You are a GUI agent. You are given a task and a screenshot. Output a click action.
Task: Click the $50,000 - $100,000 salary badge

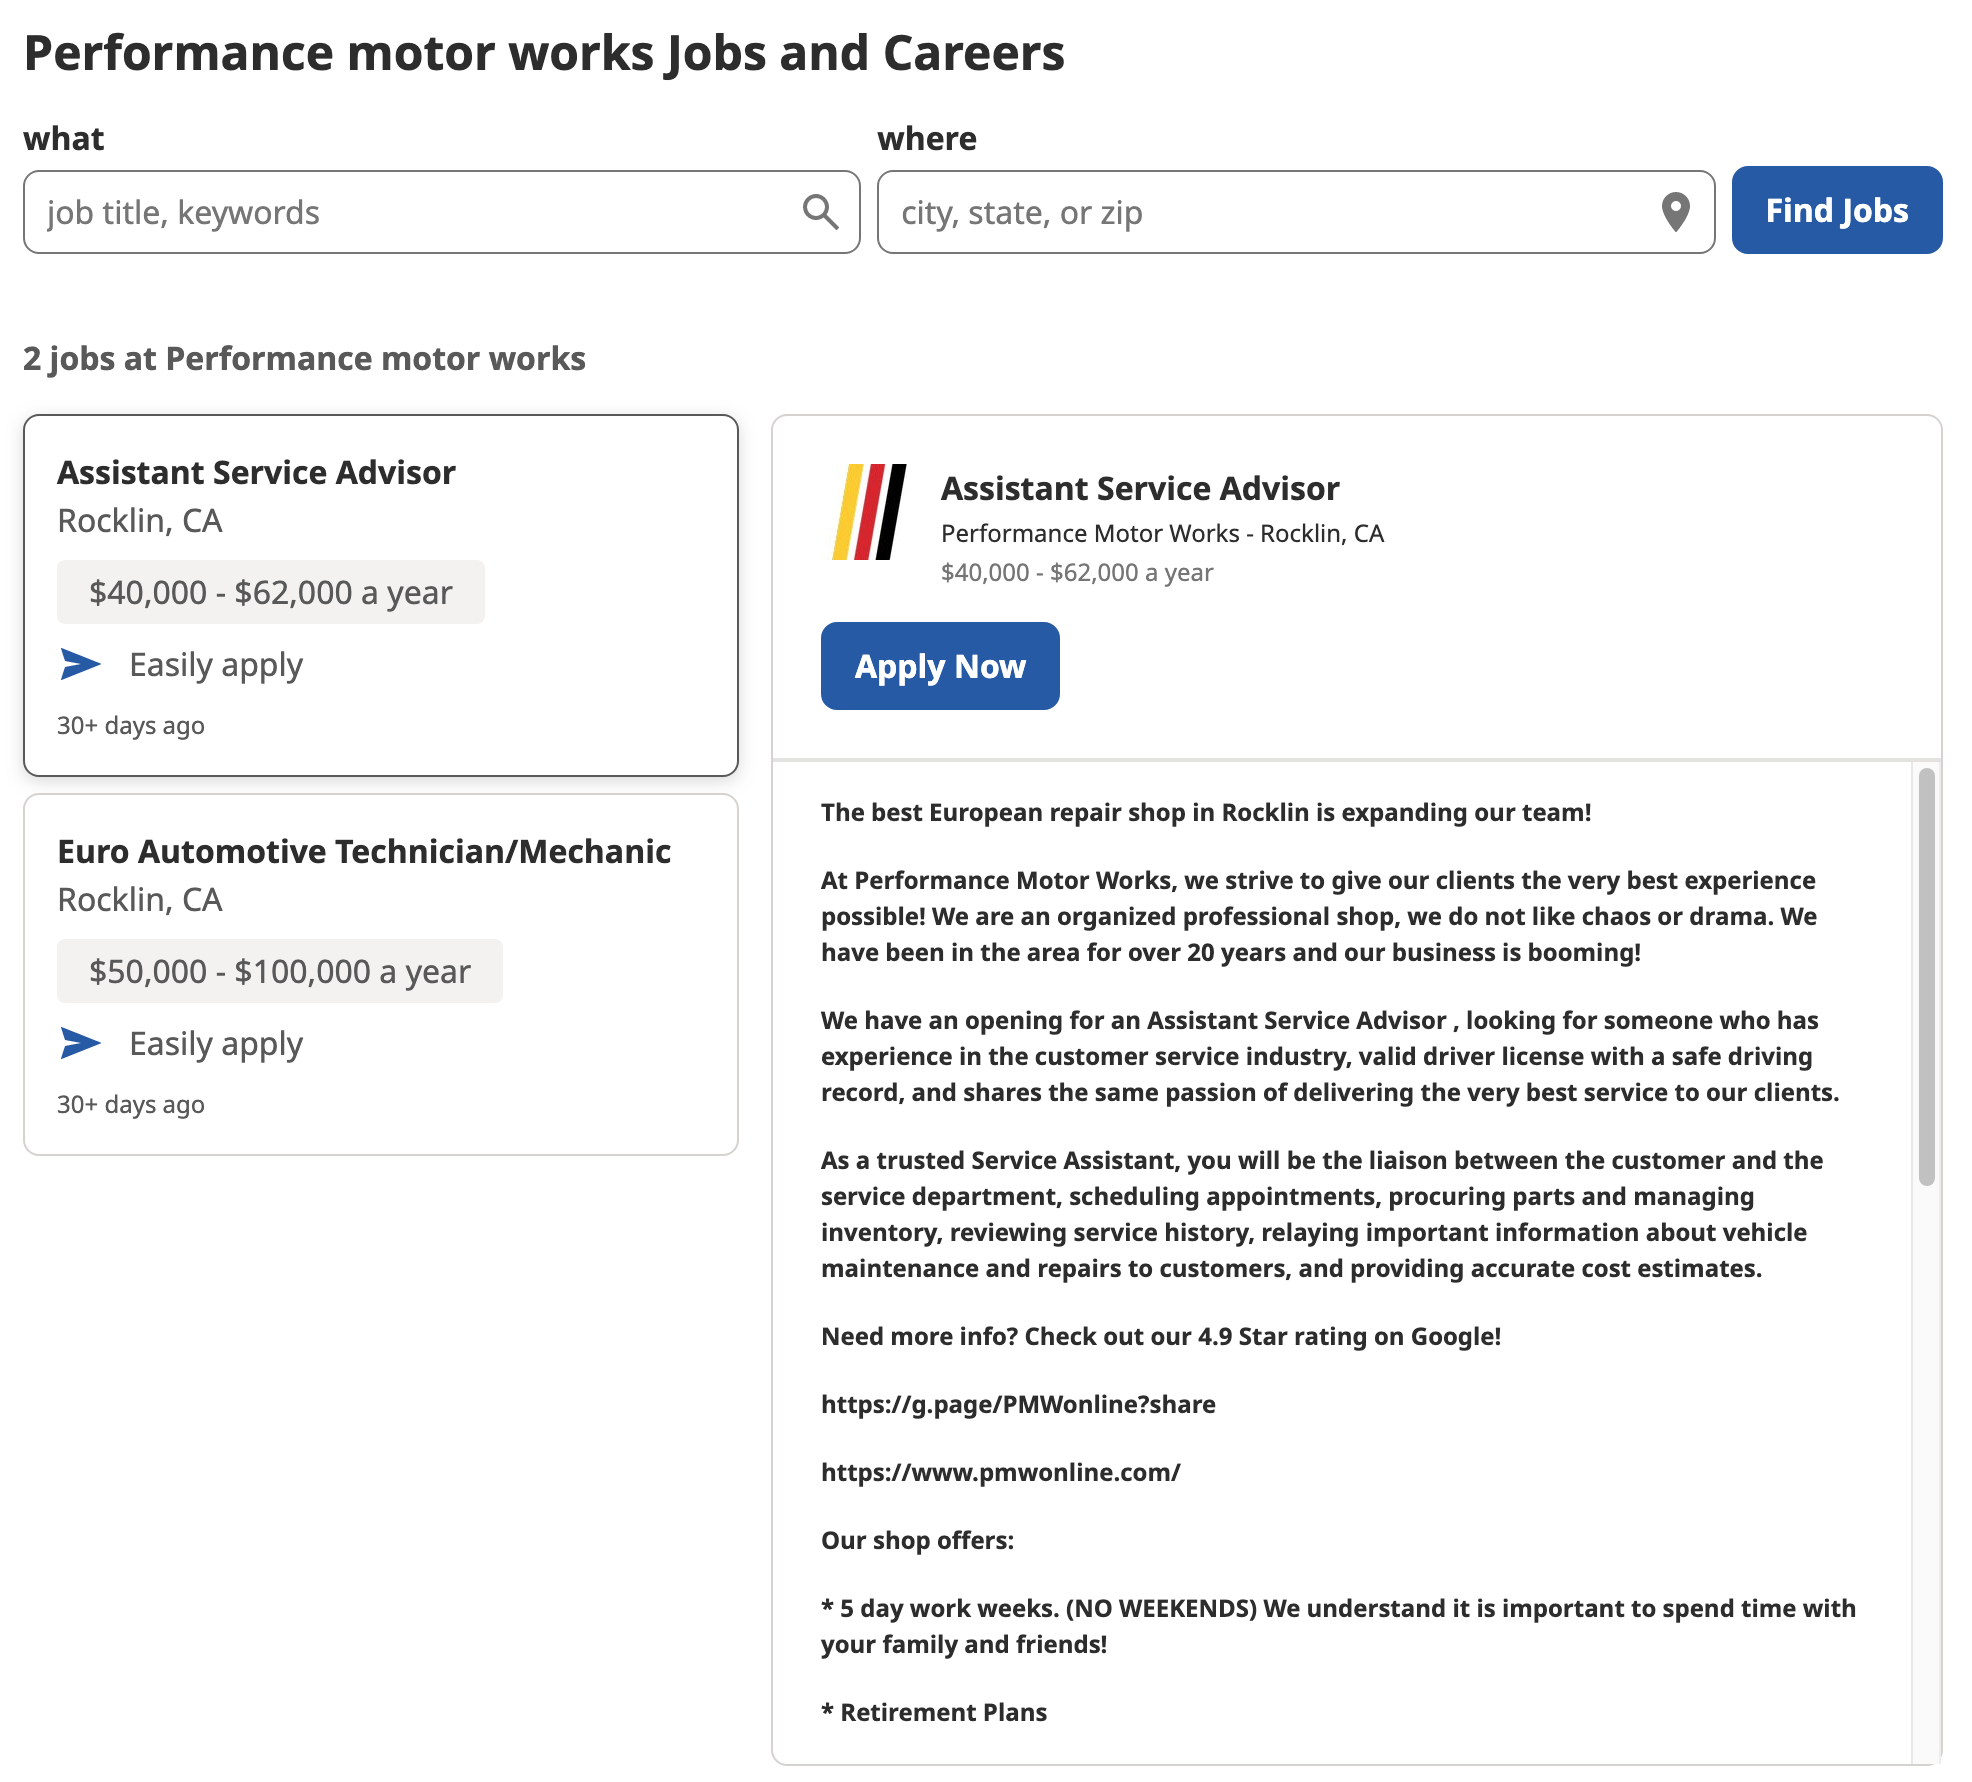tap(279, 971)
